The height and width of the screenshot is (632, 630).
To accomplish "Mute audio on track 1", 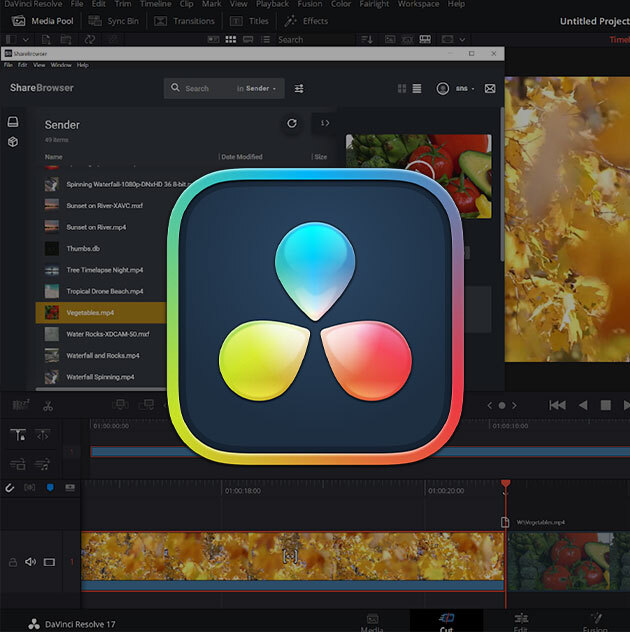I will (31, 562).
